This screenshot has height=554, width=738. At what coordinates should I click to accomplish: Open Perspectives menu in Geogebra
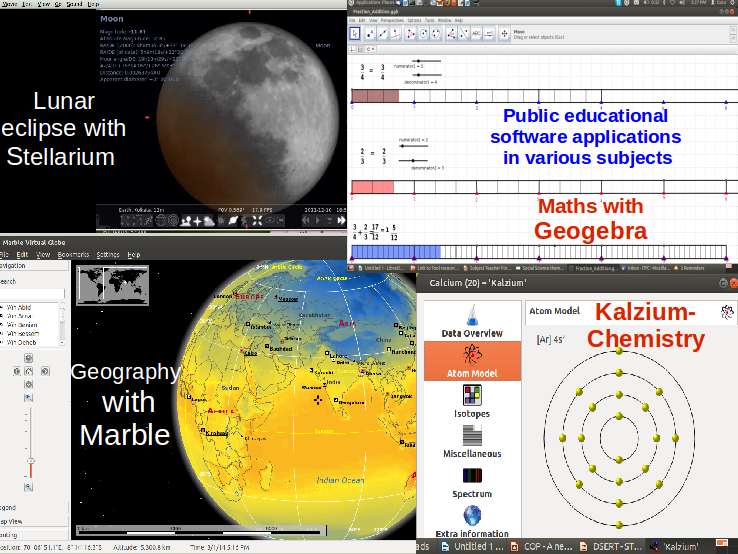(x=393, y=20)
